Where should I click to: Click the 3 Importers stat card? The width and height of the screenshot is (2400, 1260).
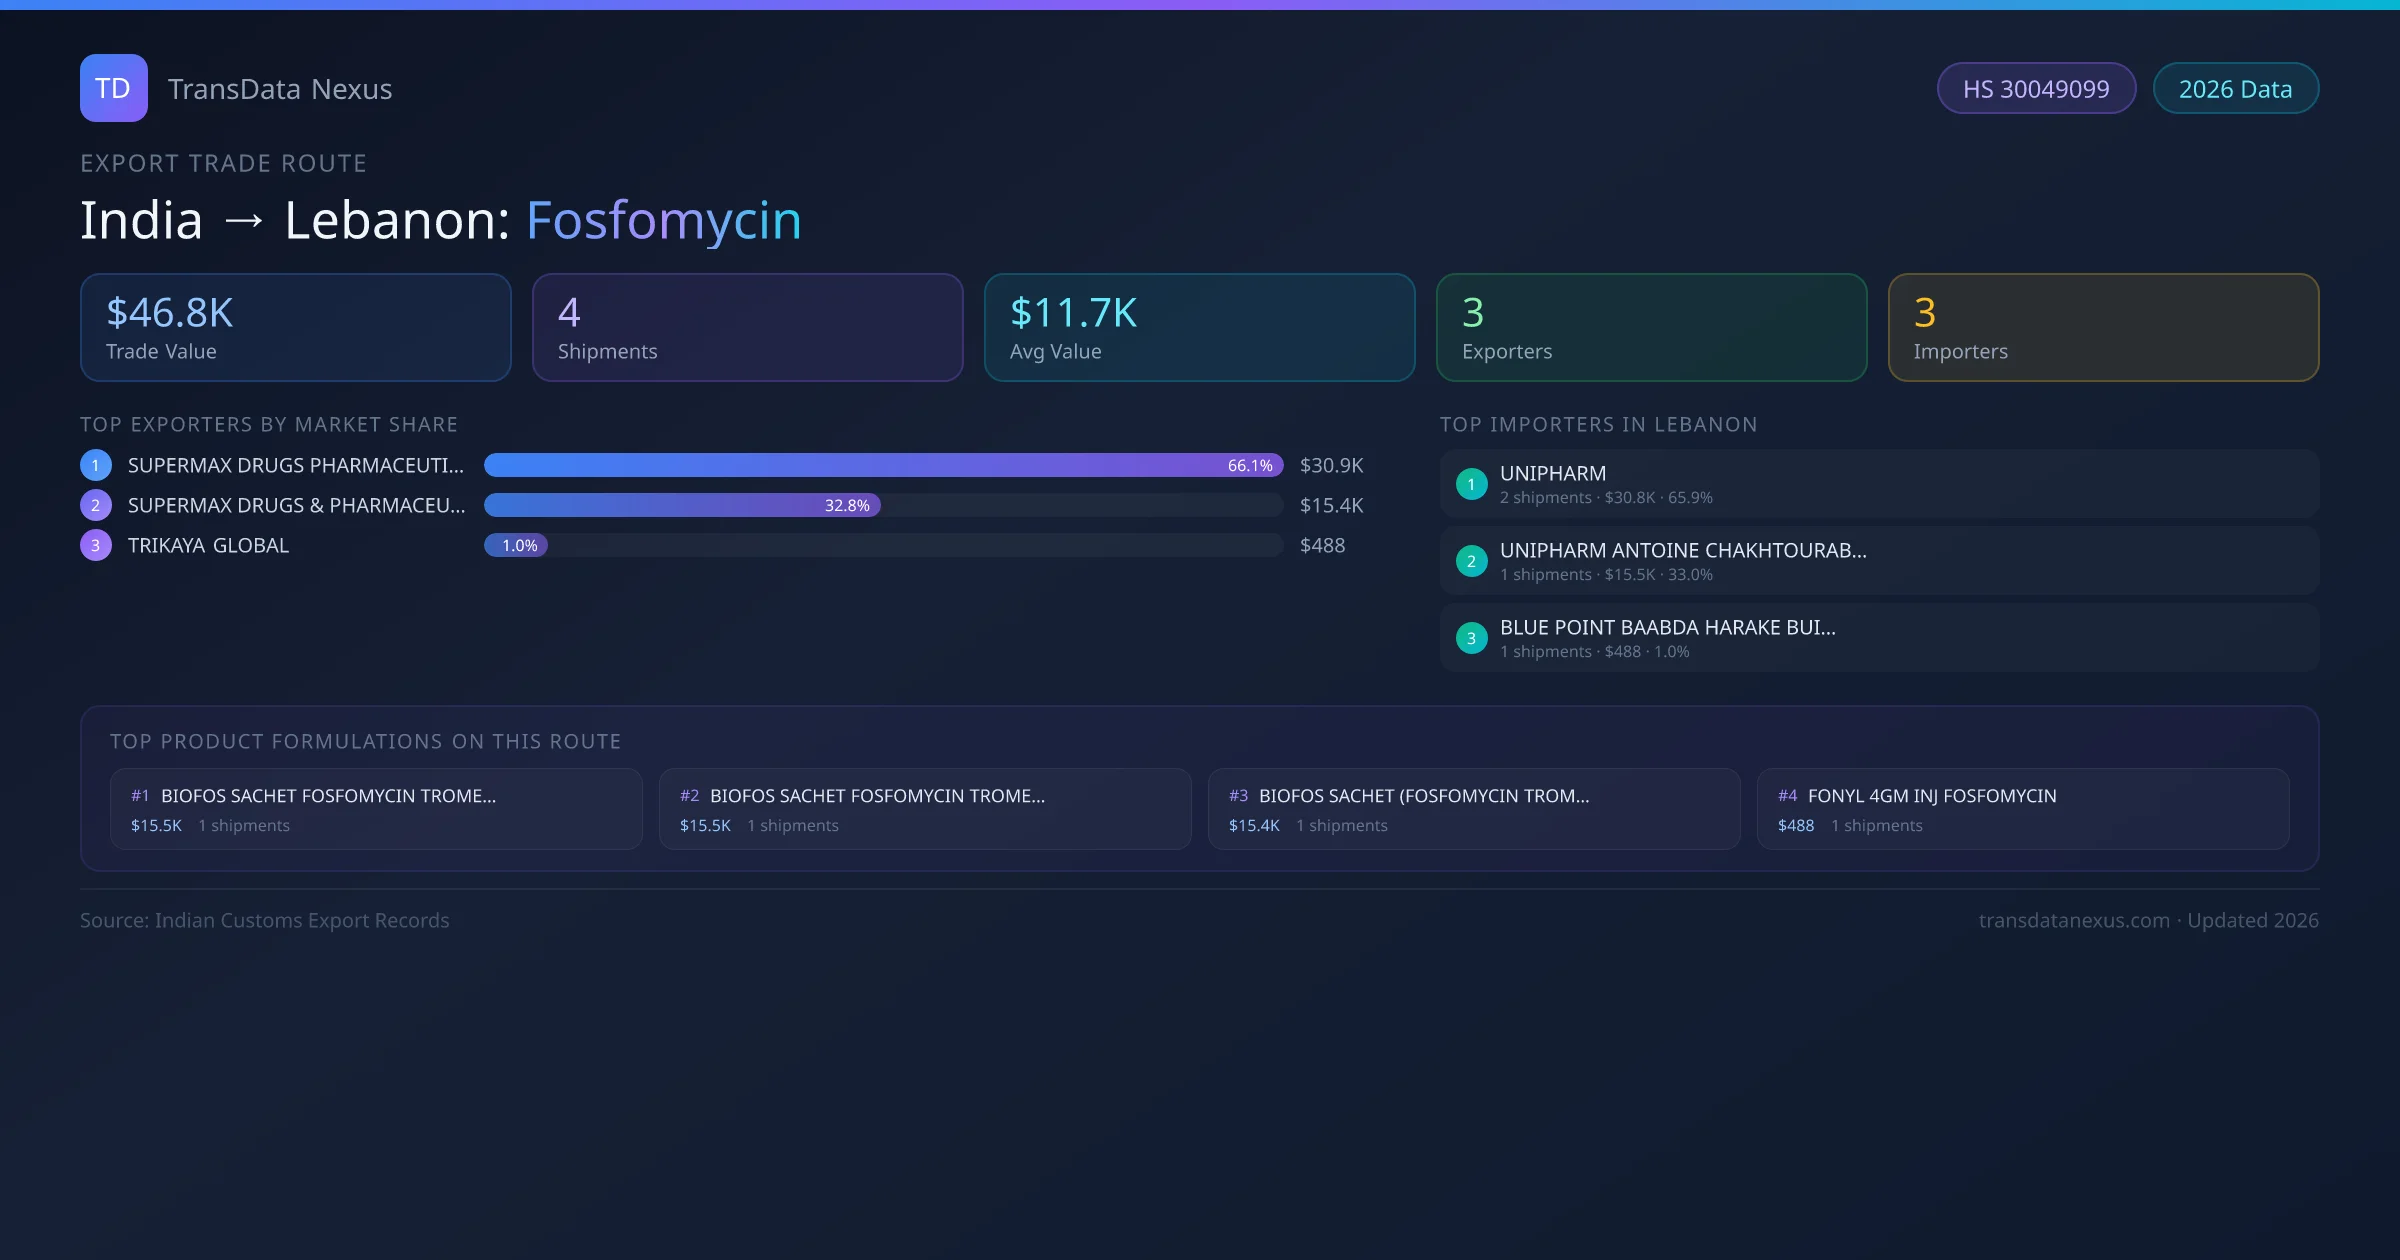[x=2103, y=328]
